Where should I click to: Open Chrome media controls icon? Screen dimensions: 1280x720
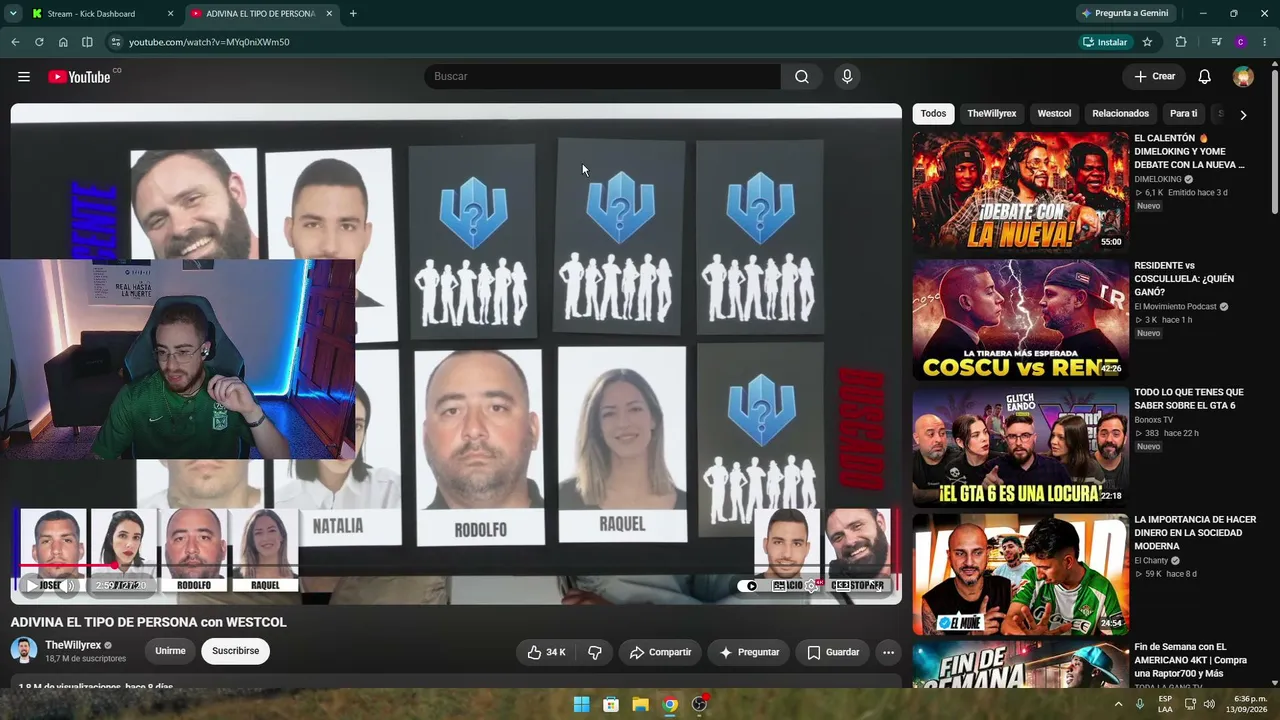[x=1216, y=42]
